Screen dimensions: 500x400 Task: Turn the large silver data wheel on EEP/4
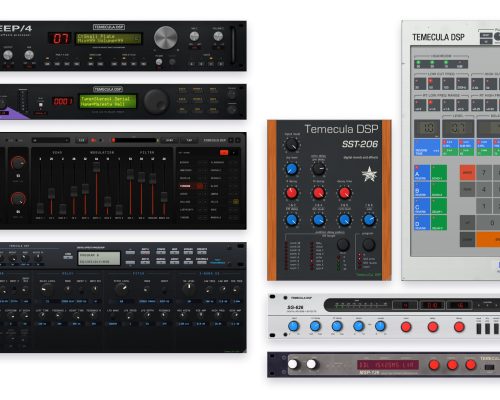(165, 37)
